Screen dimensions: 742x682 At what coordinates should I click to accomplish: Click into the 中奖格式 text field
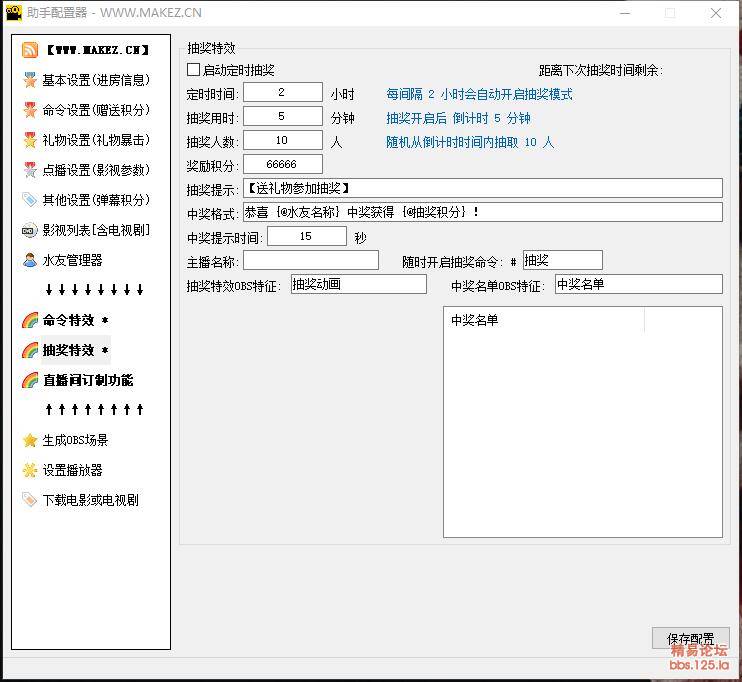coord(483,213)
